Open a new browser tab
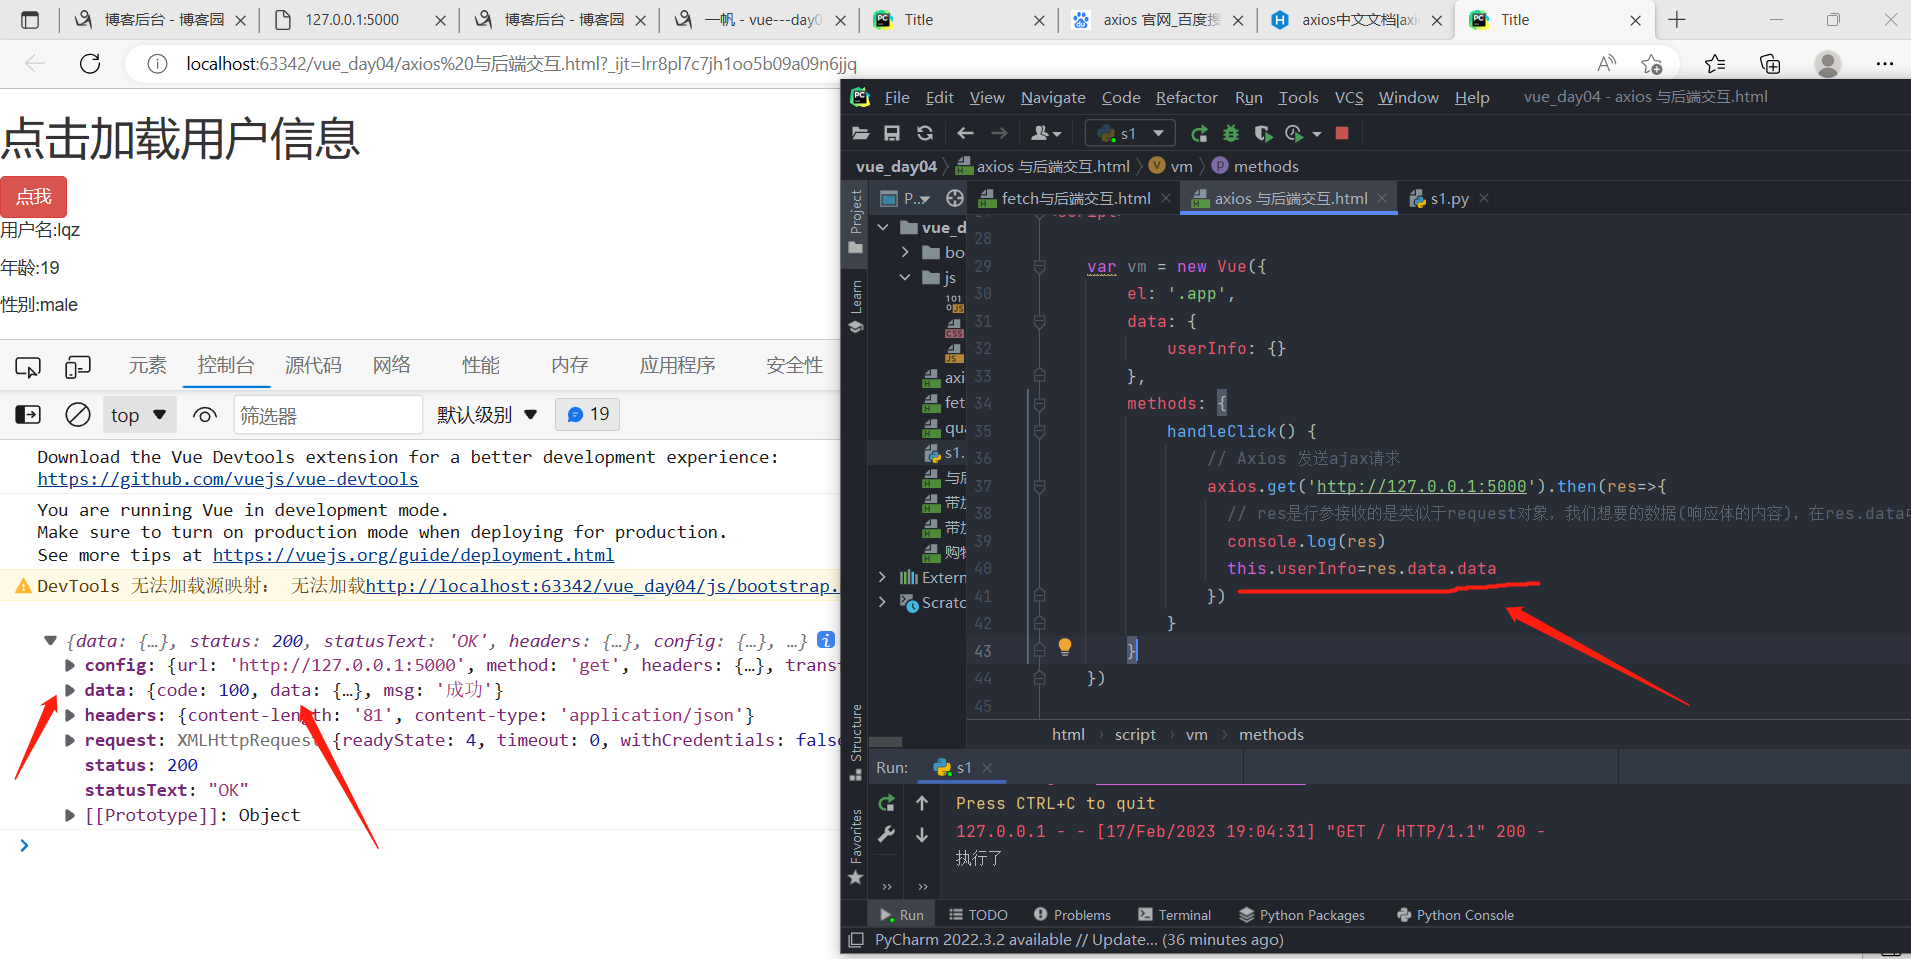This screenshot has width=1911, height=959. click(x=1677, y=20)
